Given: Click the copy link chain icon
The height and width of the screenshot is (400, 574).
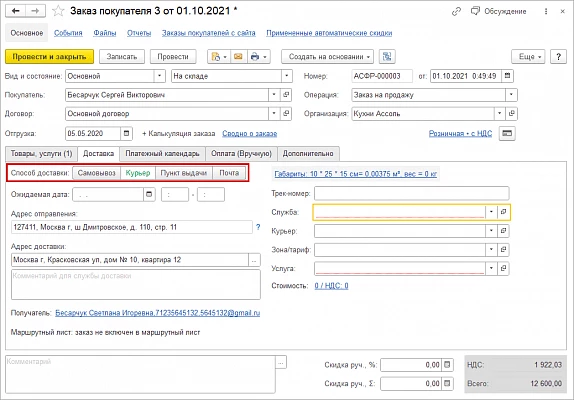Looking at the screenshot, I should pos(456,12).
